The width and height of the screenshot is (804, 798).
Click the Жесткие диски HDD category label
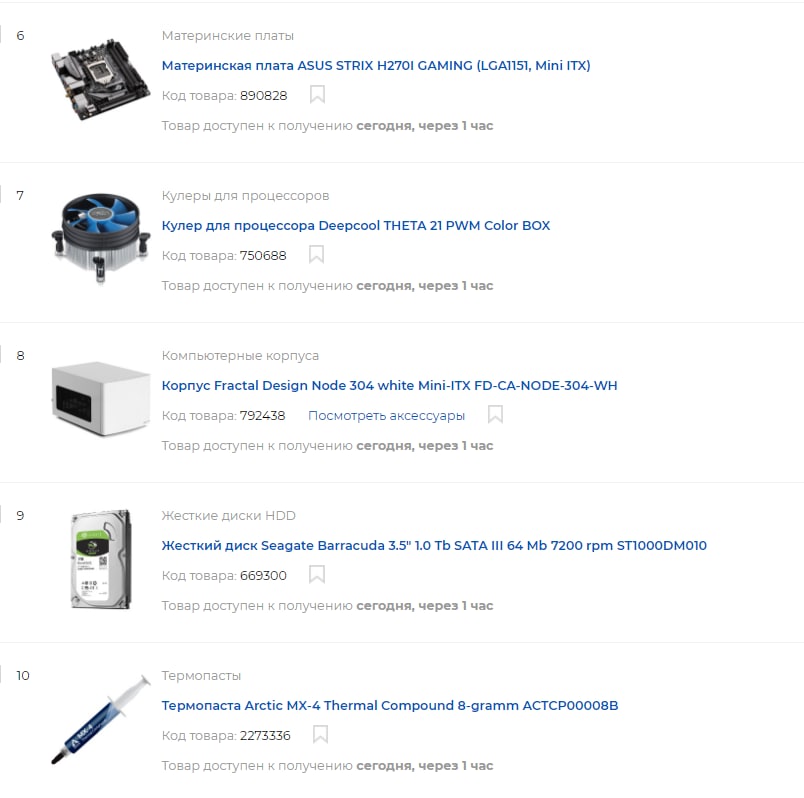point(229,516)
